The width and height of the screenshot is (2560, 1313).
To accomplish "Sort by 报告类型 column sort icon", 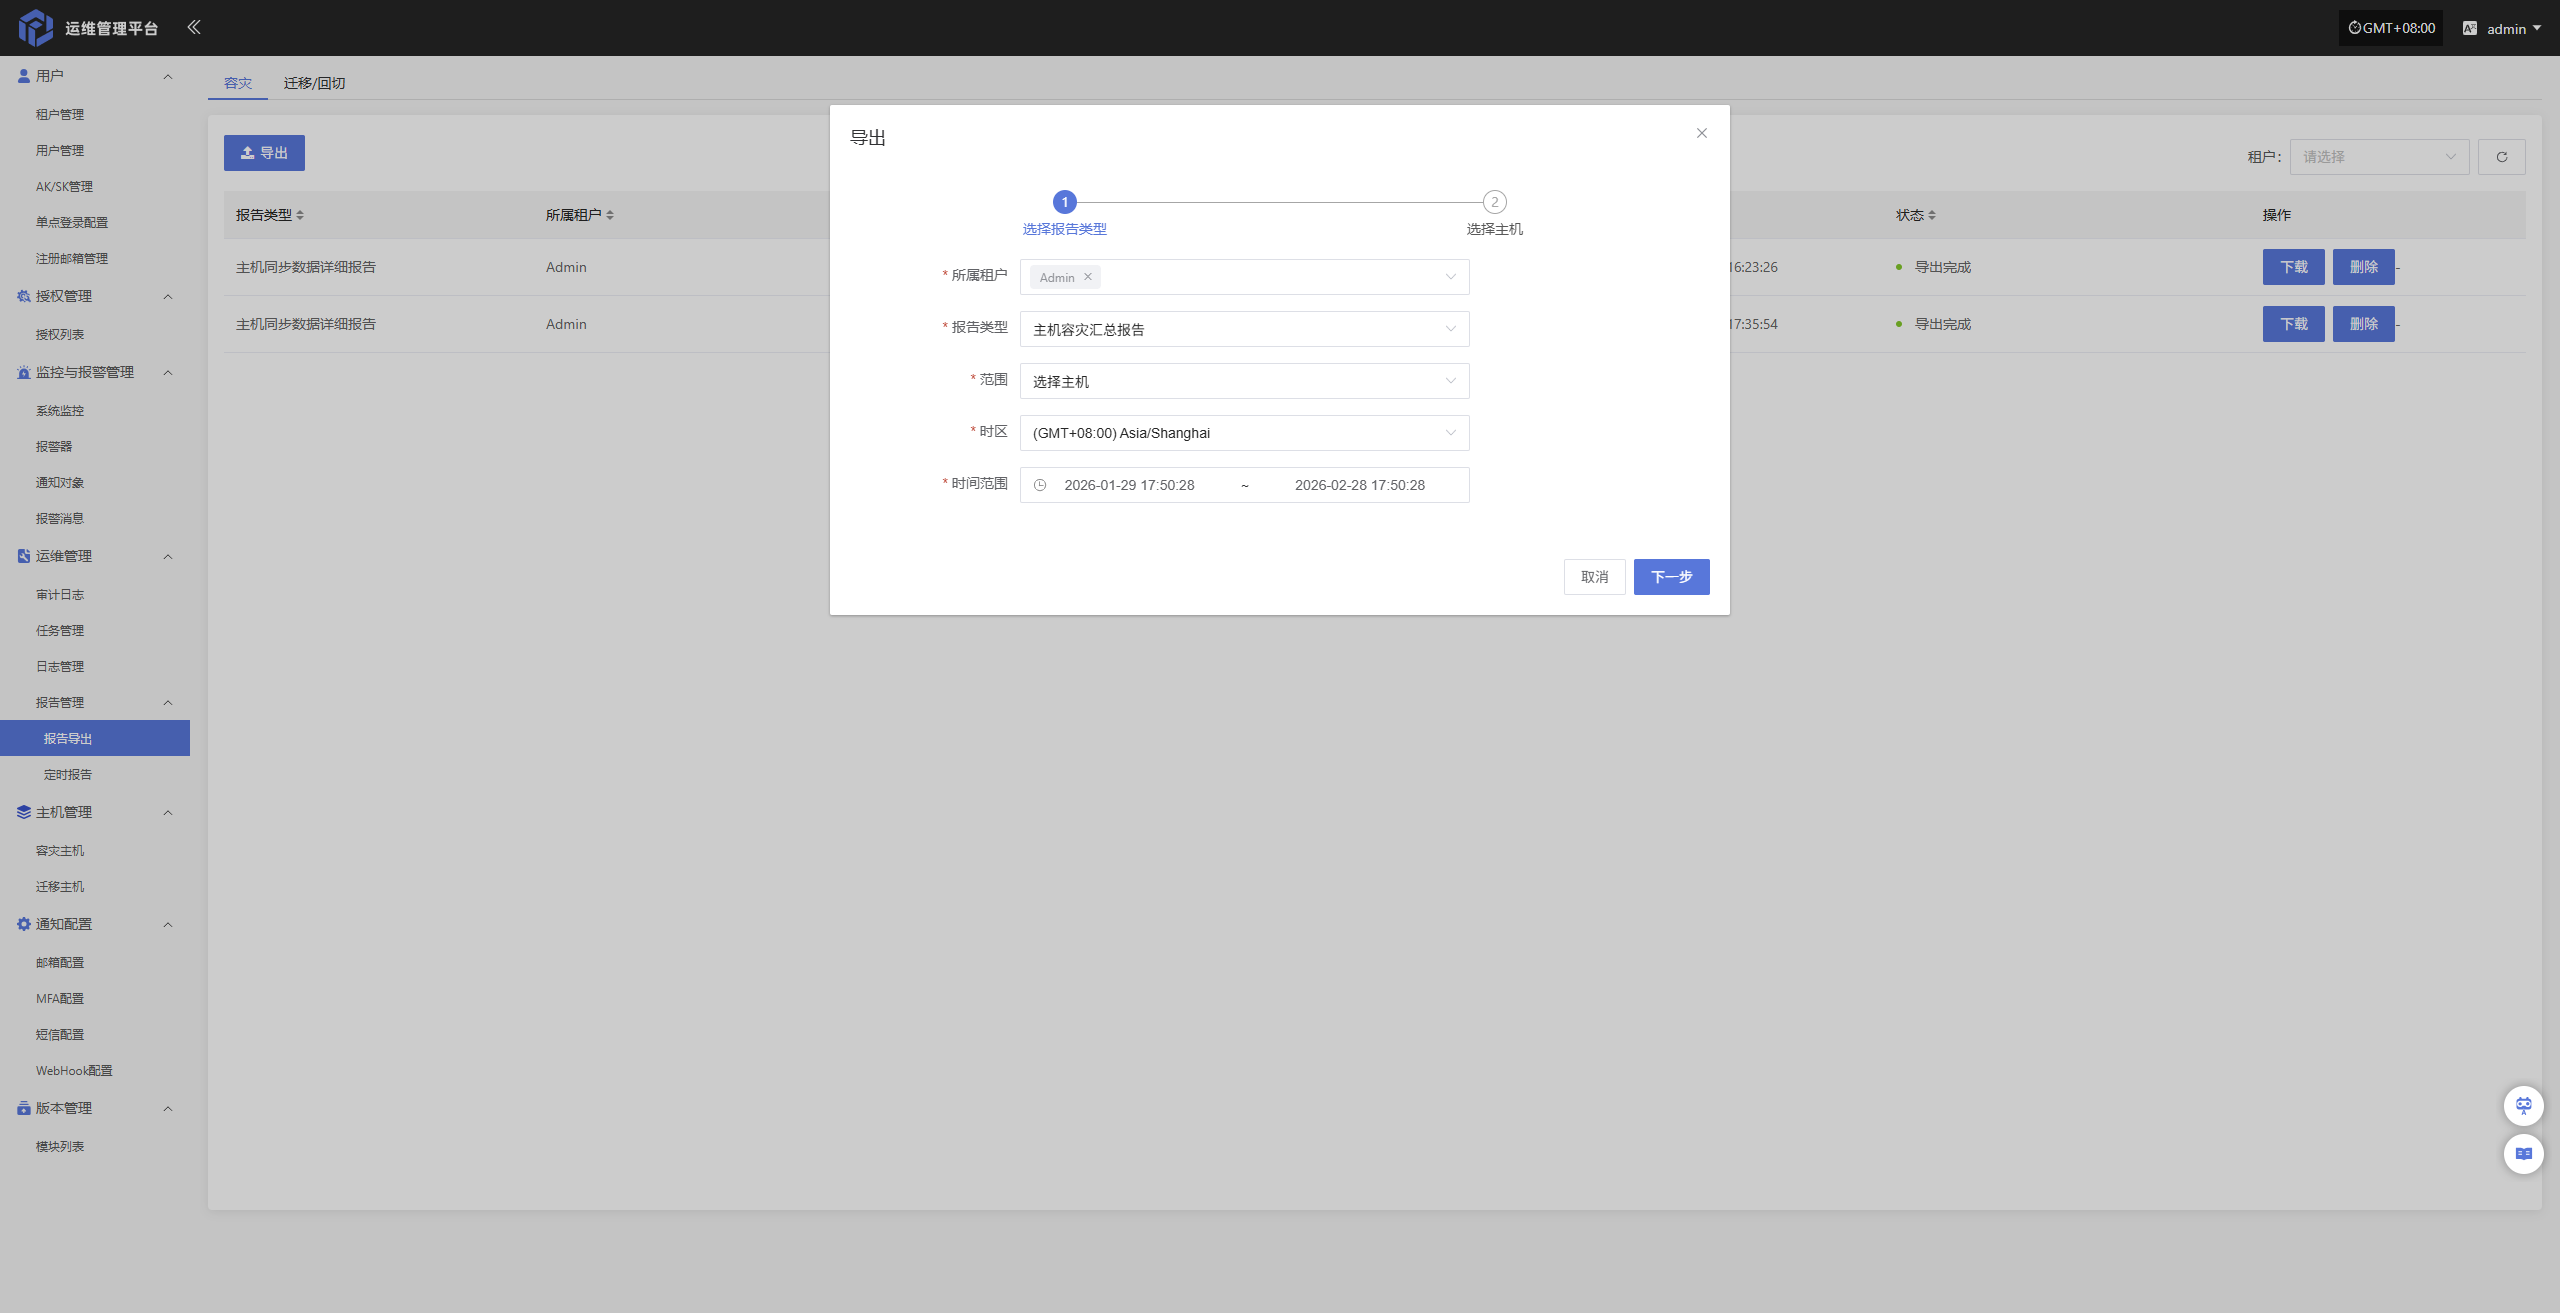I will 300,215.
